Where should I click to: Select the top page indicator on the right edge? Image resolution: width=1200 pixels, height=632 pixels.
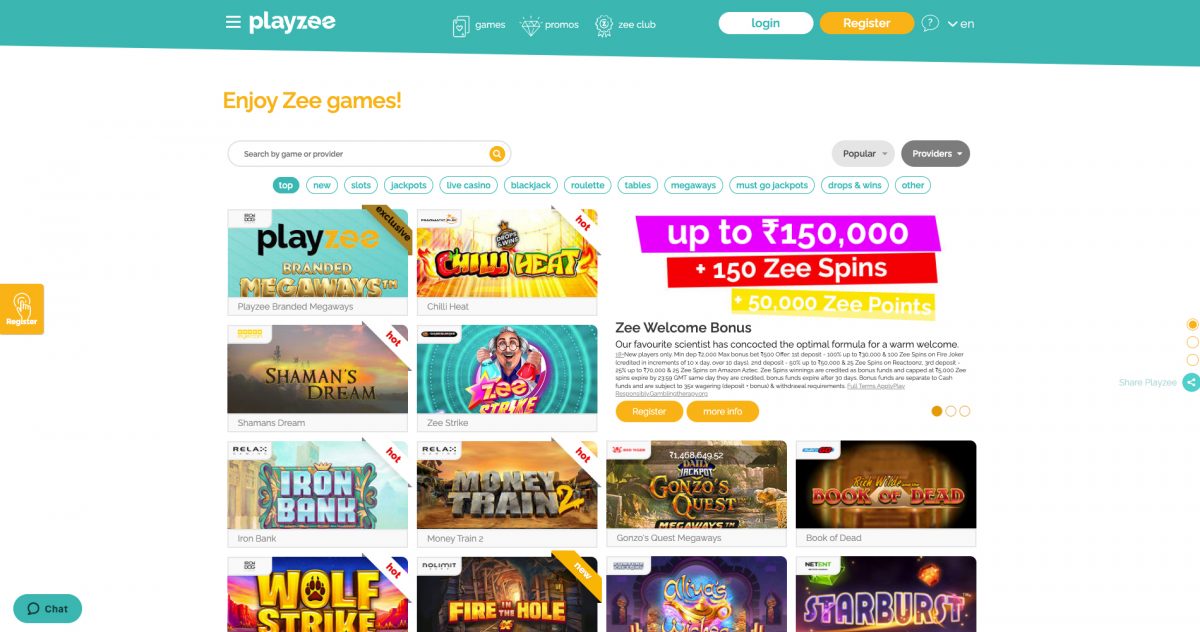1192,325
